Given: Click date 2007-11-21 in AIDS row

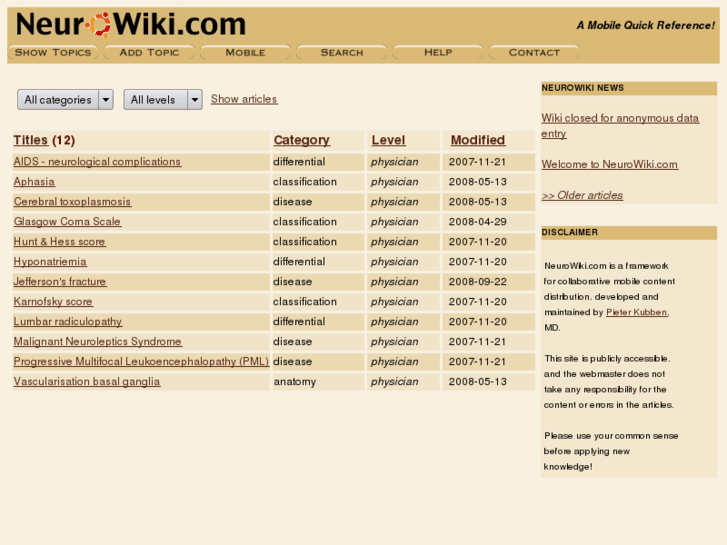Looking at the screenshot, I should pyautogui.click(x=477, y=162).
